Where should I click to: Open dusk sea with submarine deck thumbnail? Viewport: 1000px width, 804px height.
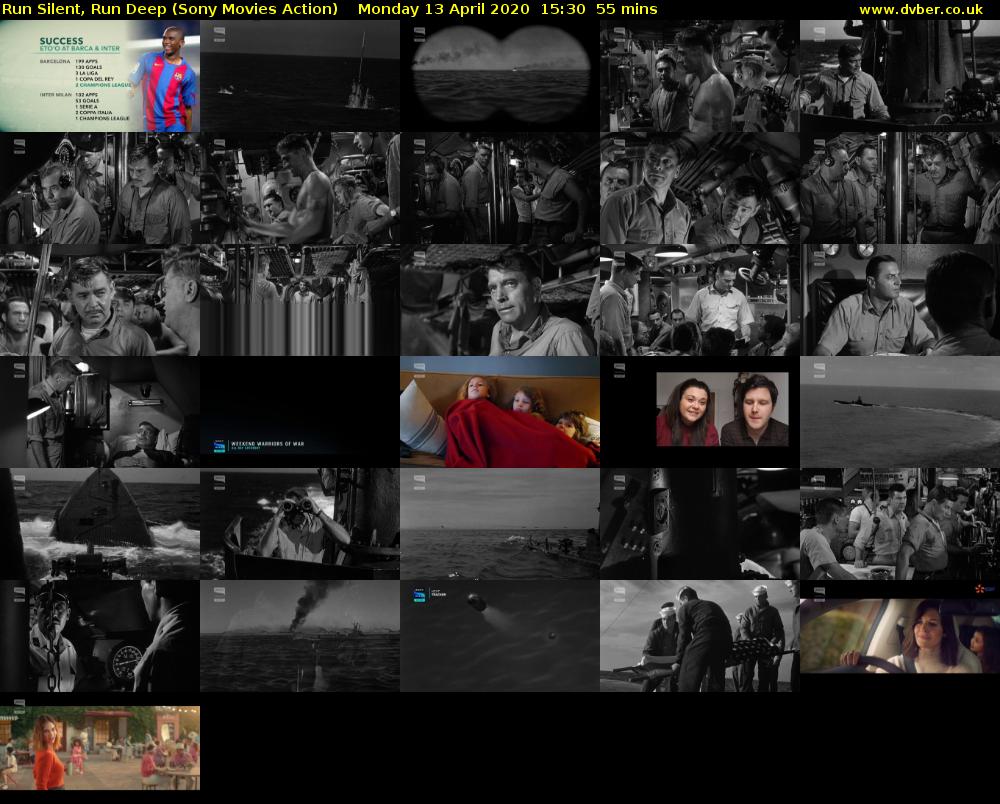pyautogui.click(x=500, y=524)
